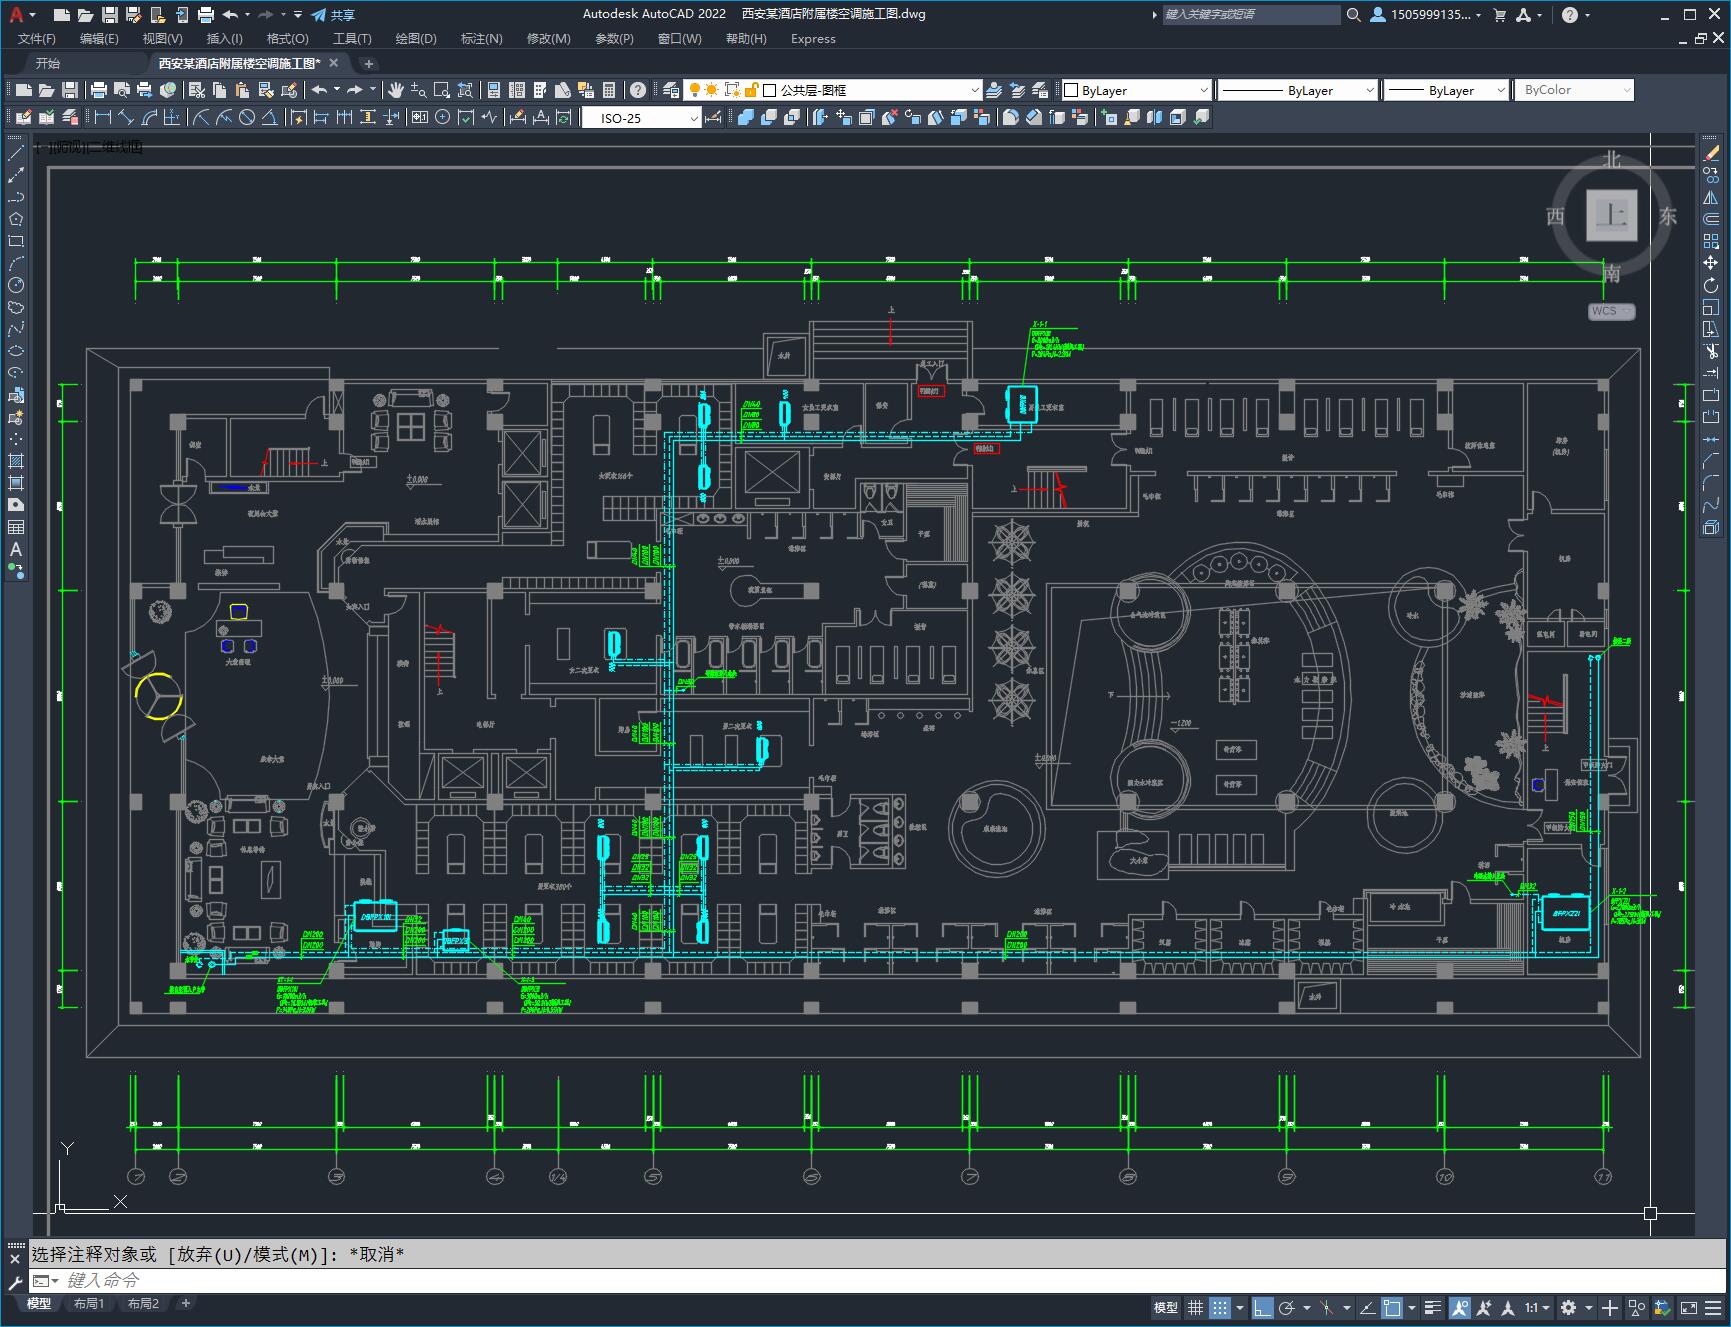
Task: Open the ByLayer linetype dropdown
Action: click(x=1298, y=90)
